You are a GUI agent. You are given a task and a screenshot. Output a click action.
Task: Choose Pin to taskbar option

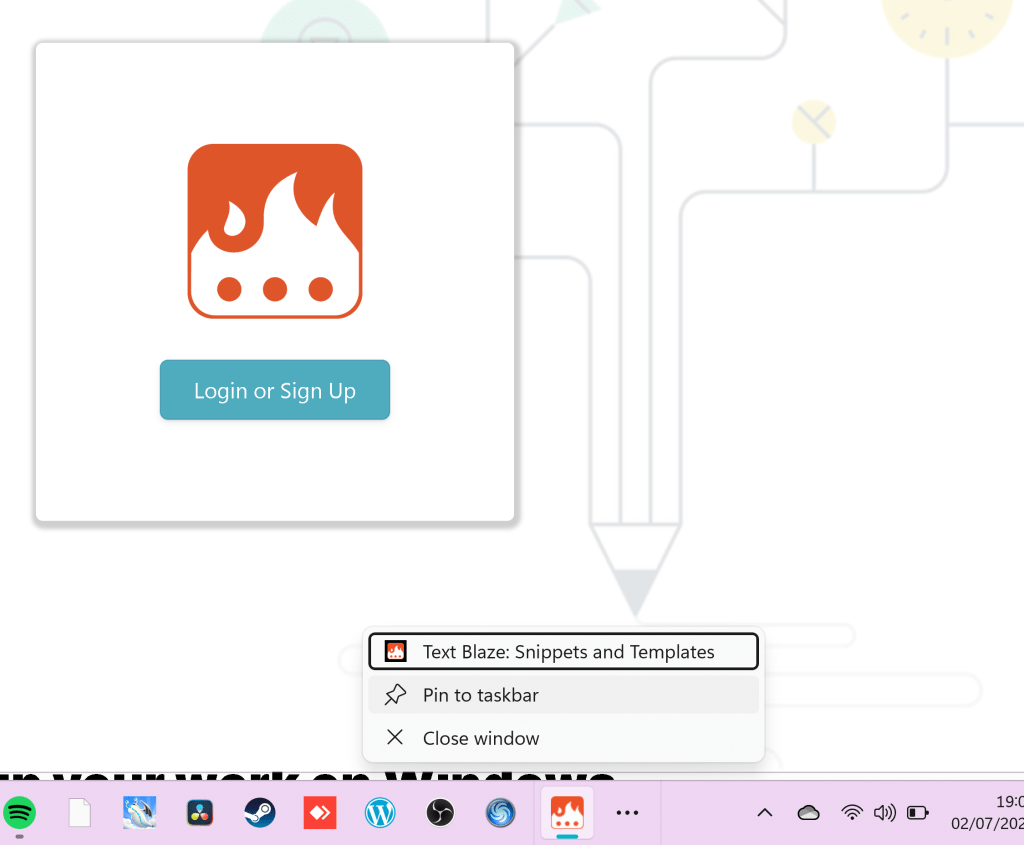(564, 695)
